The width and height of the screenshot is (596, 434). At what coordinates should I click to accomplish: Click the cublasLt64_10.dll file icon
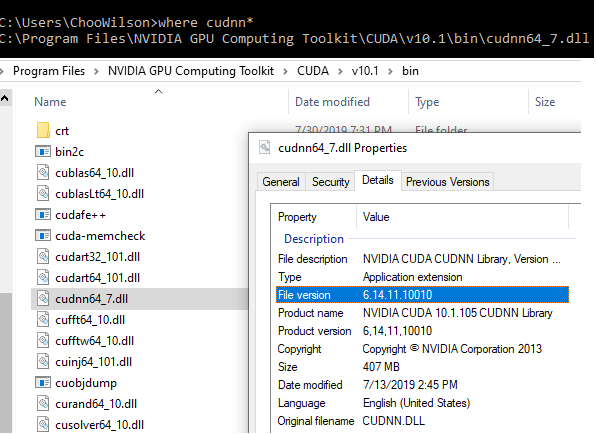tap(43, 193)
